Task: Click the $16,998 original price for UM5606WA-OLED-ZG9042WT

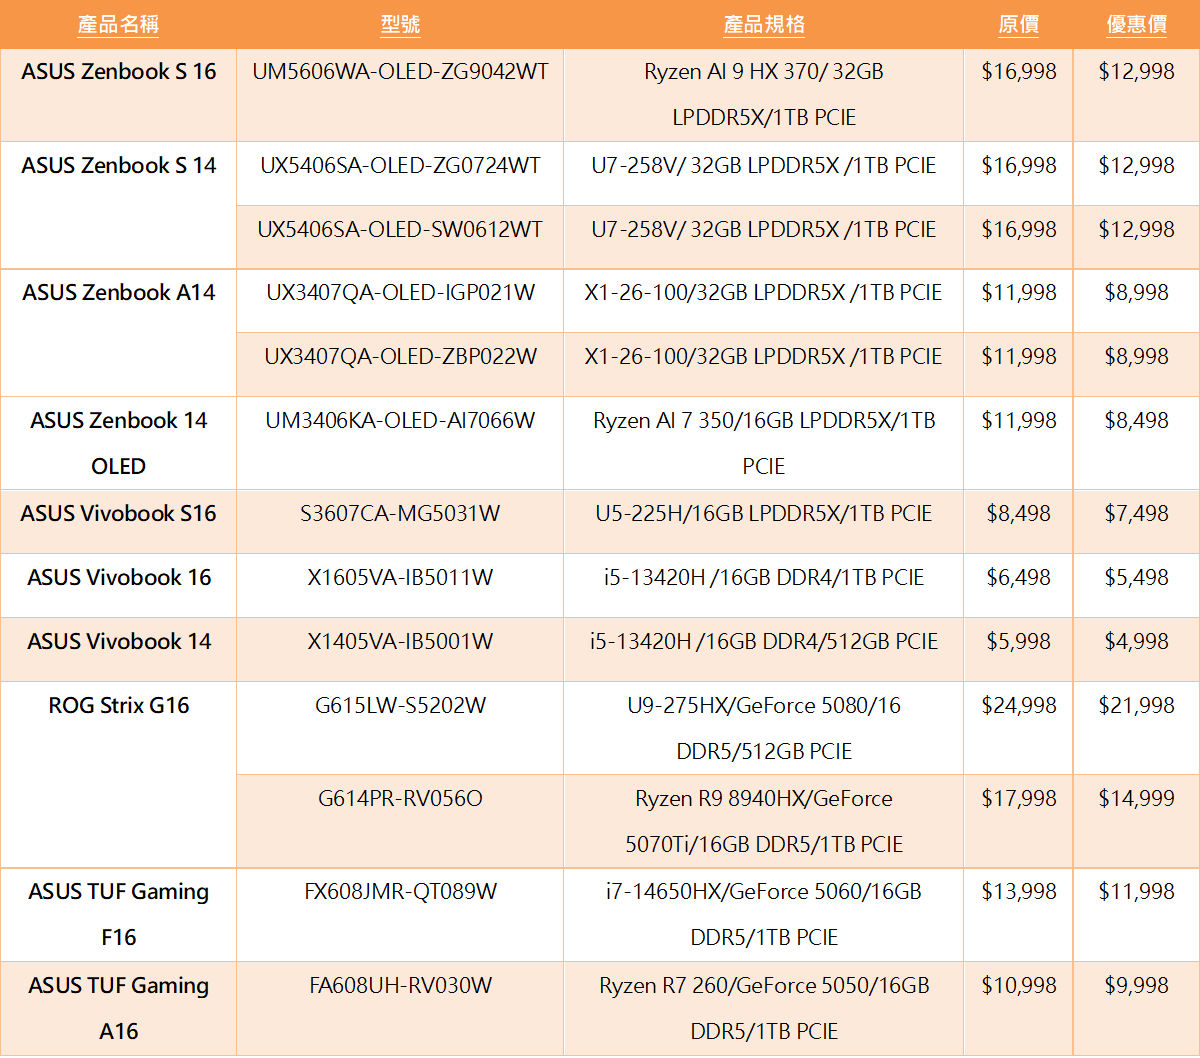Action: (x=1018, y=71)
